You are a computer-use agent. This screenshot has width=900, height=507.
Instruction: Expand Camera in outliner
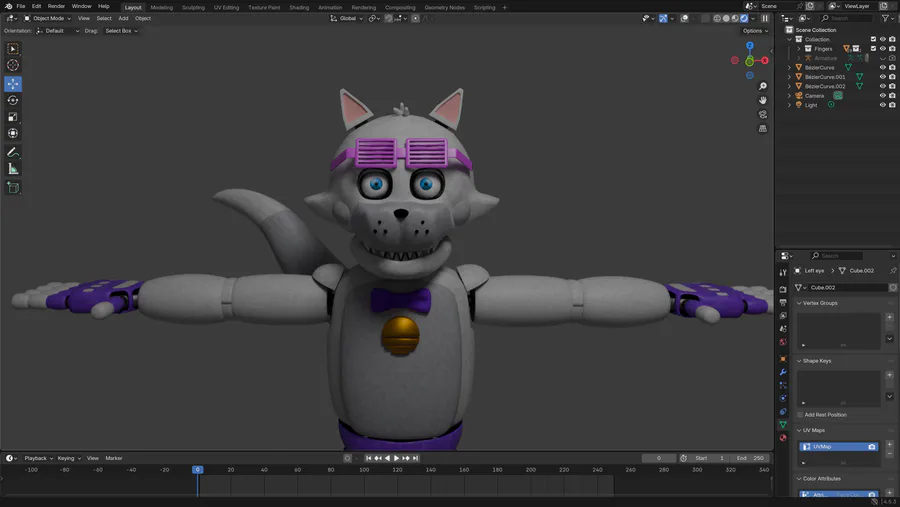pos(789,96)
